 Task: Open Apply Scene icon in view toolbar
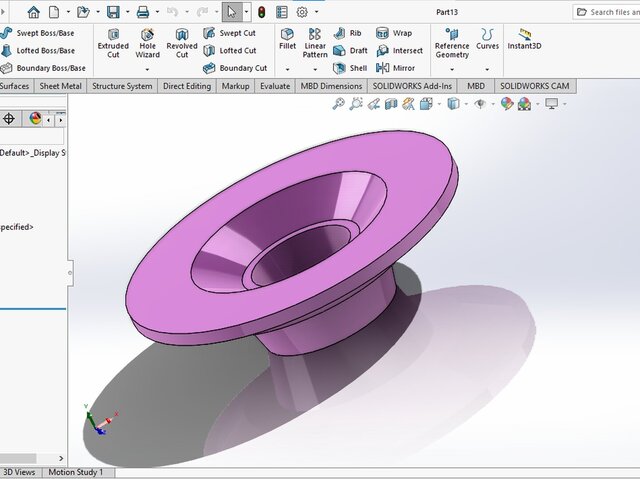[524, 104]
